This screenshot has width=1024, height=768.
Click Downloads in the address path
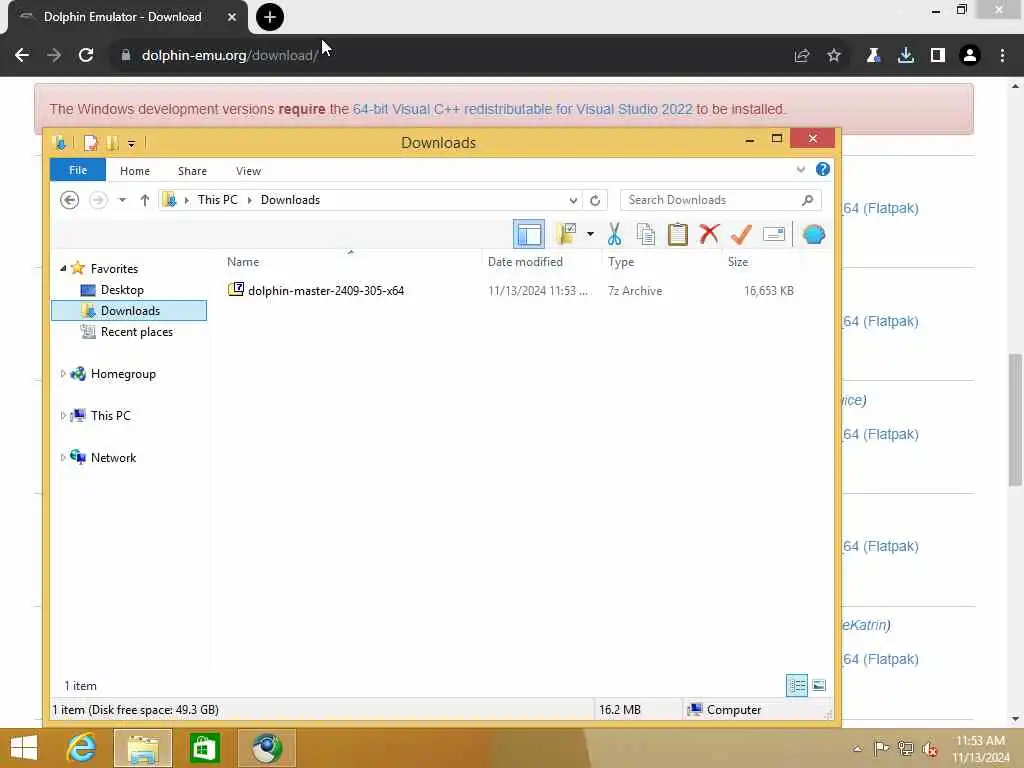coord(290,200)
